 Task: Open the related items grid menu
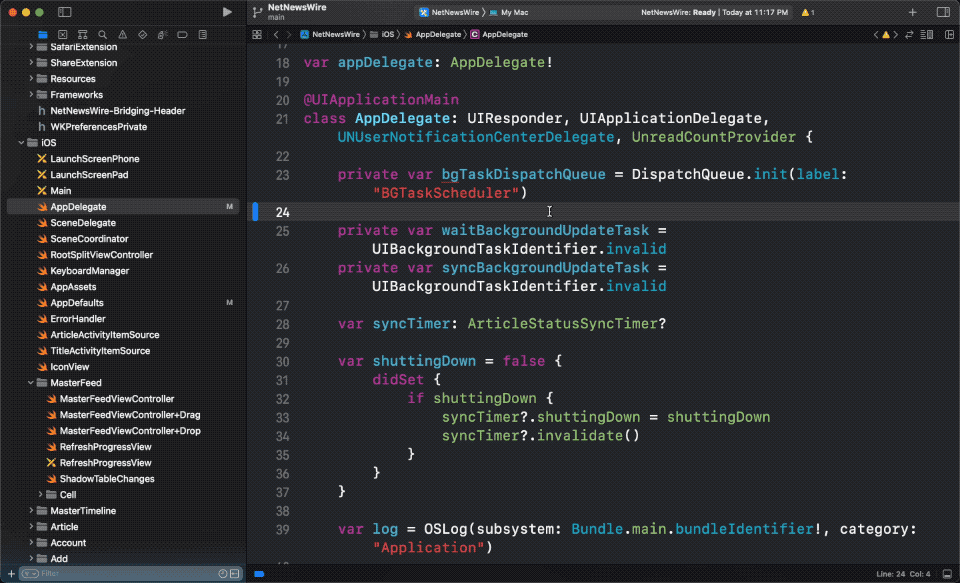(257, 34)
